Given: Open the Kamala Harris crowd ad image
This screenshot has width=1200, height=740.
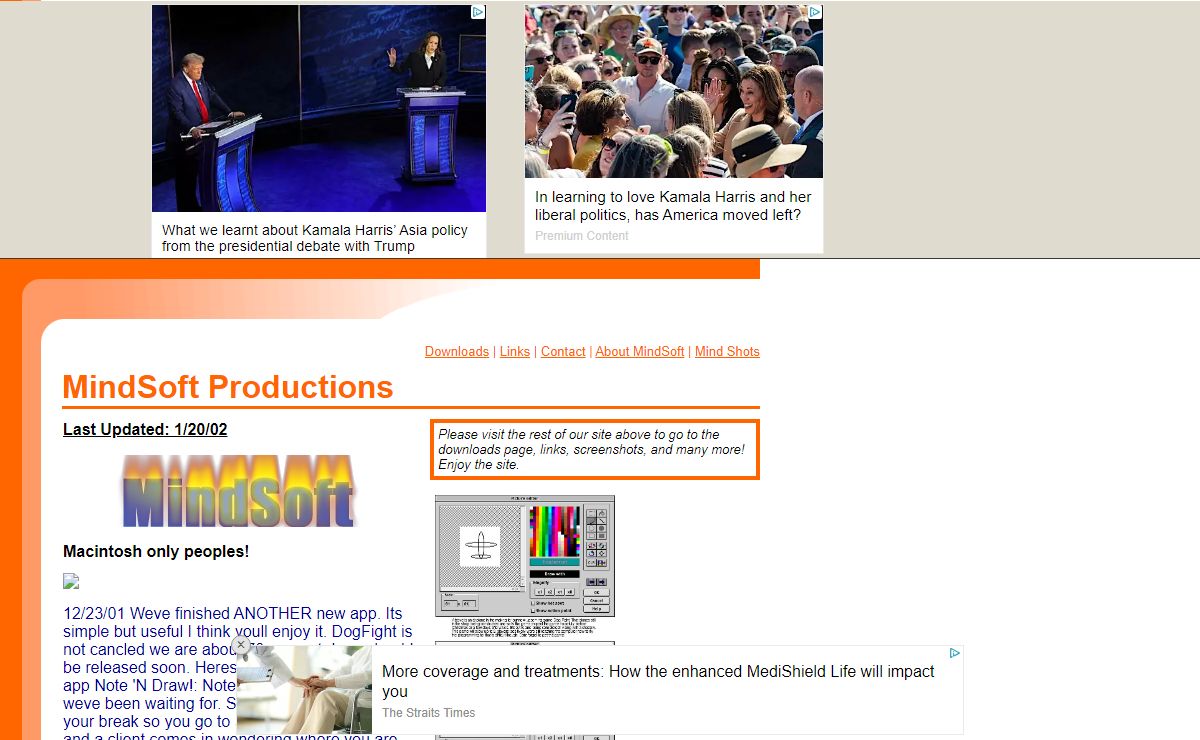Looking at the screenshot, I should 674,91.
